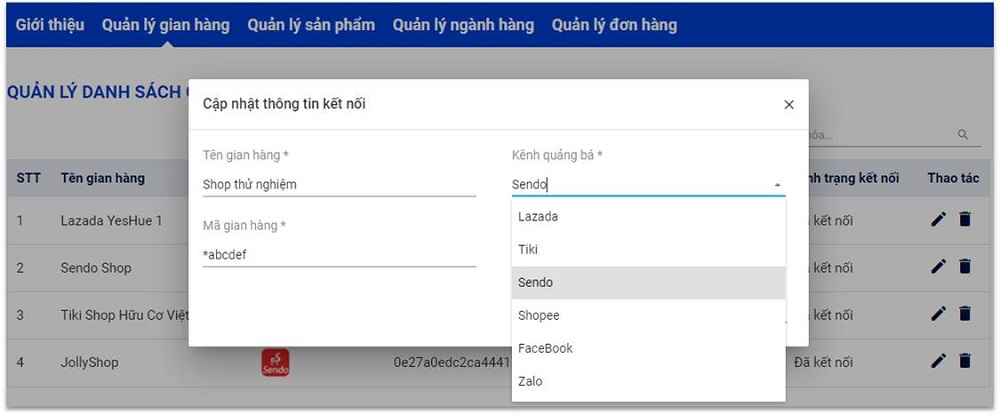Screen dimensions: 1000x415
Task: Click the Tên gian hàng input field
Action: (339, 185)
